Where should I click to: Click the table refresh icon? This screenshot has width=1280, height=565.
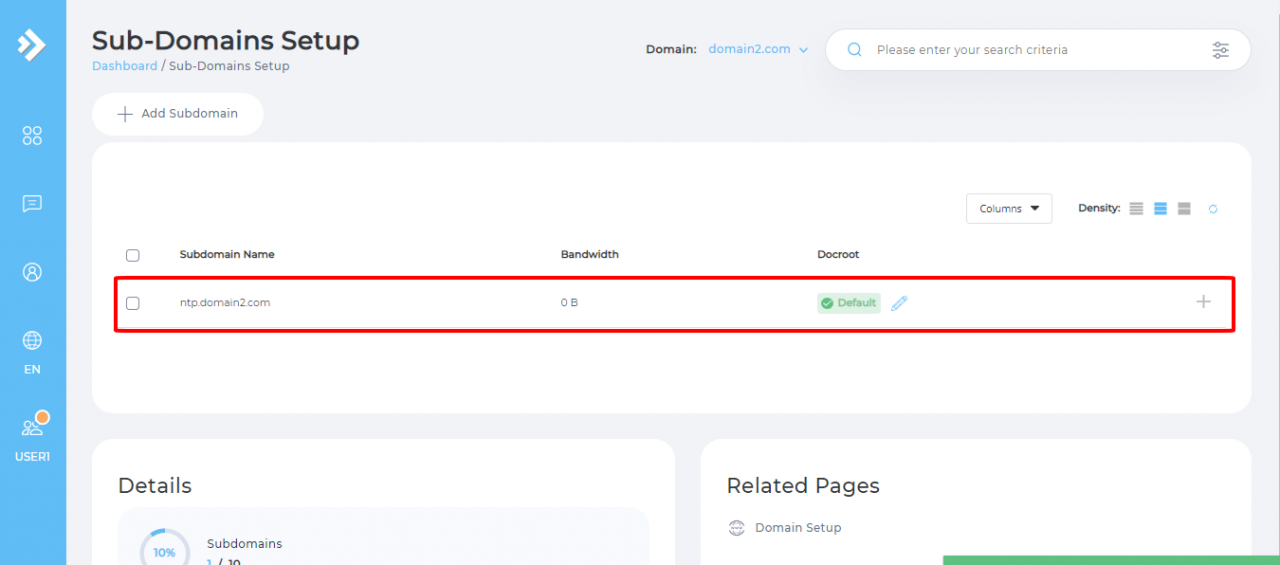[1213, 209]
